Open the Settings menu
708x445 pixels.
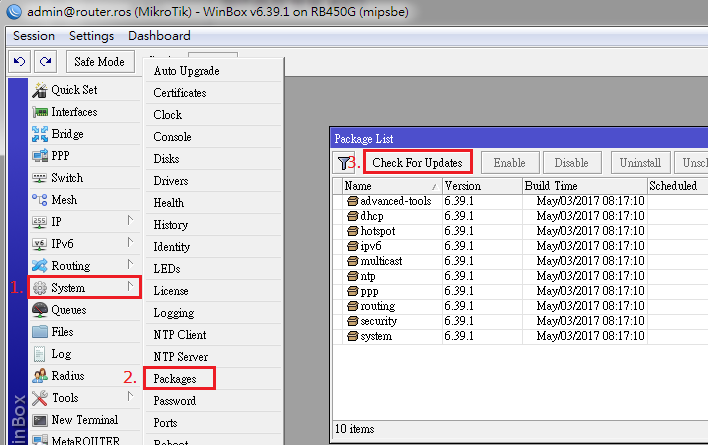point(92,36)
